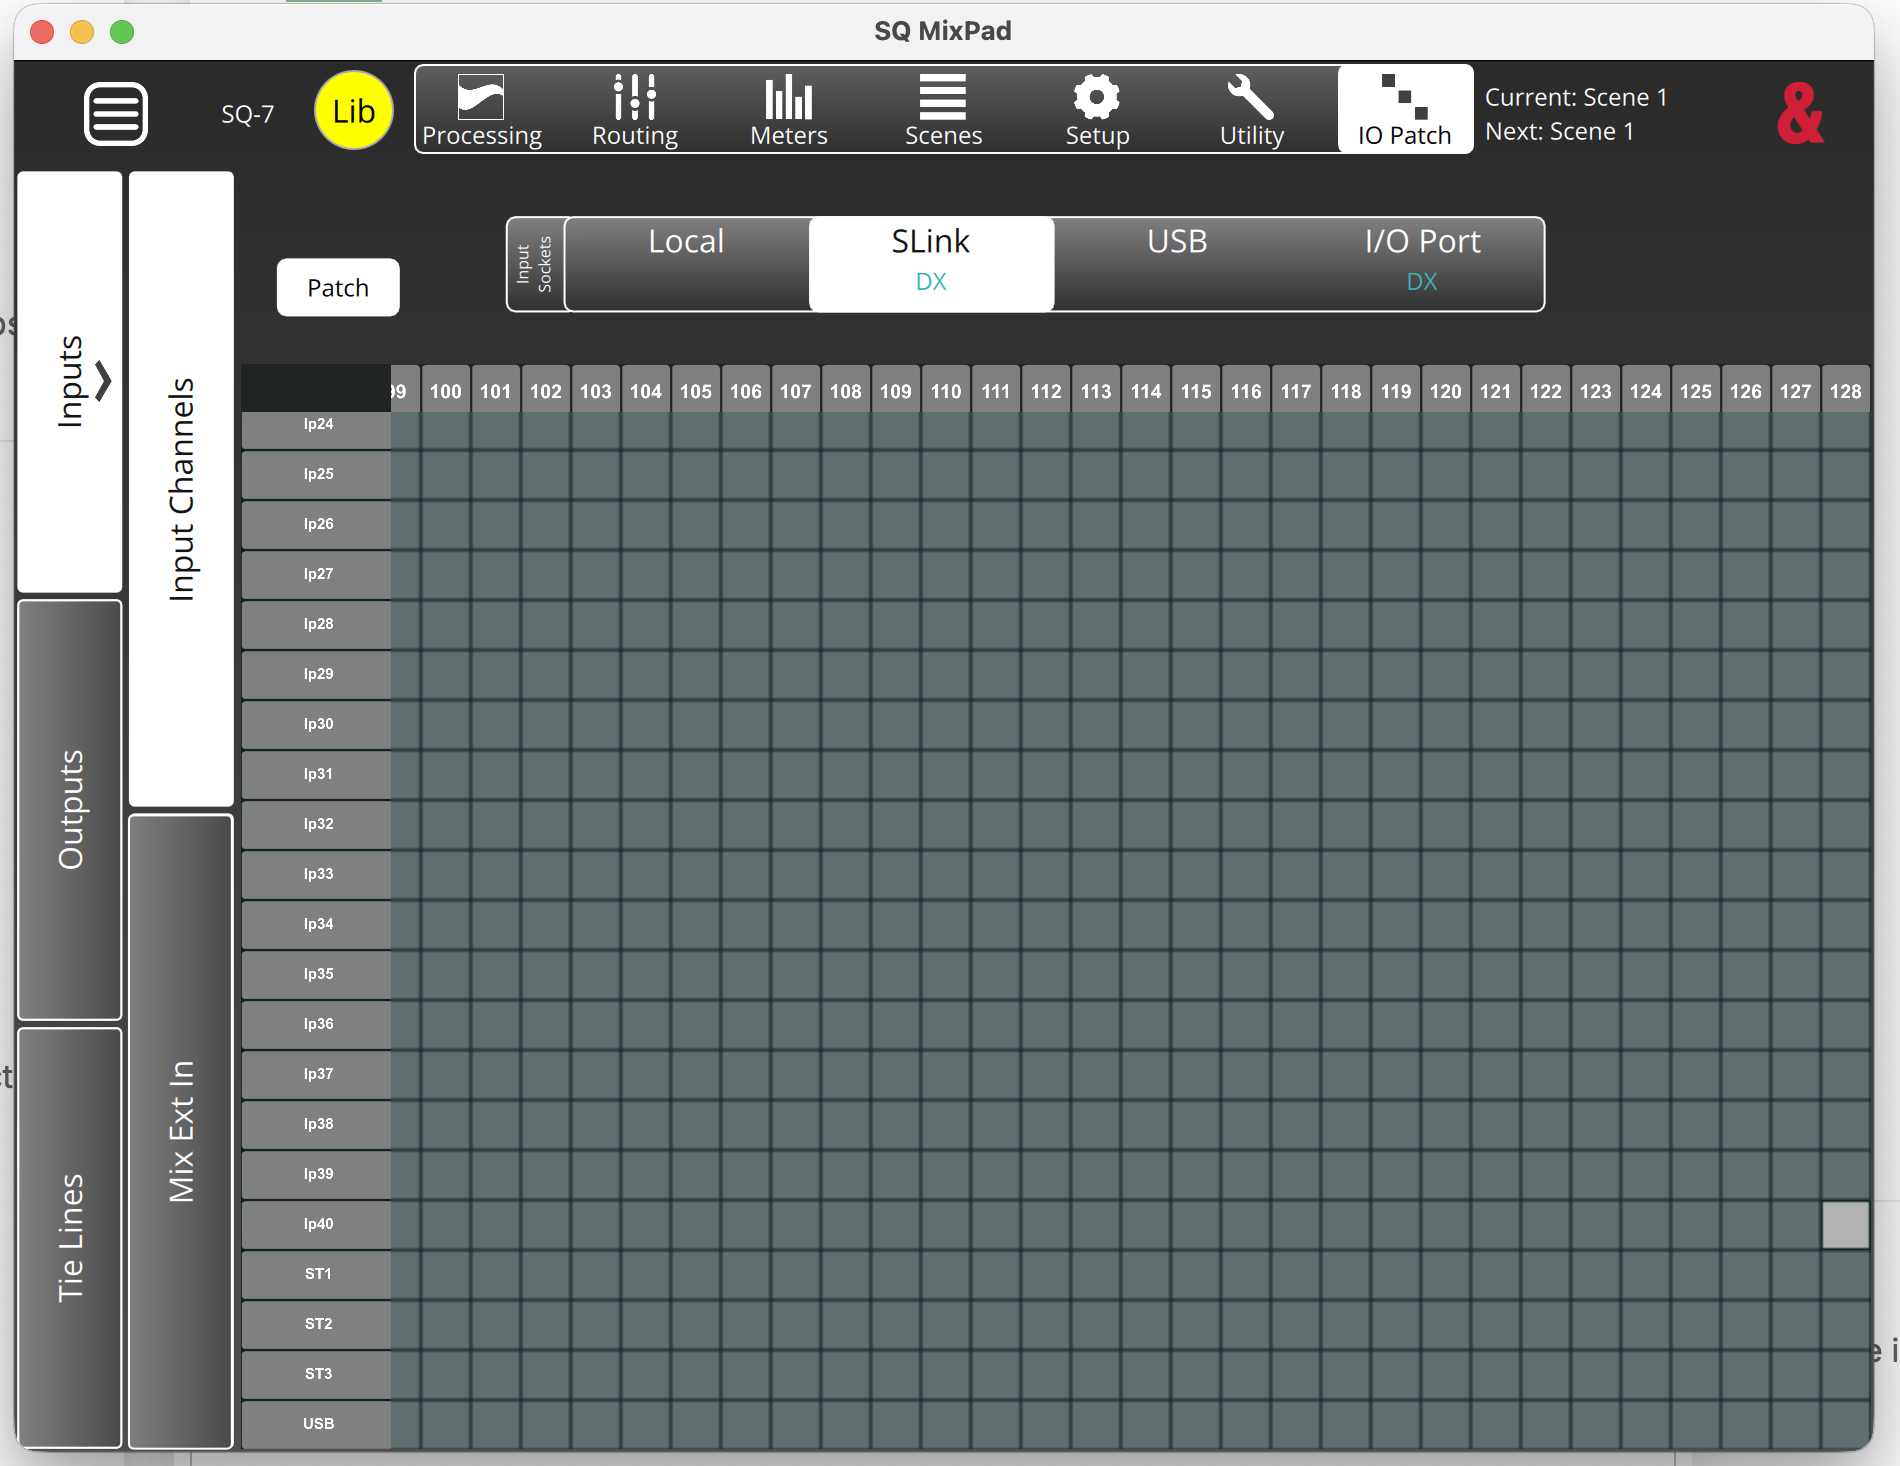Click the Ip35 row header

coord(316,975)
